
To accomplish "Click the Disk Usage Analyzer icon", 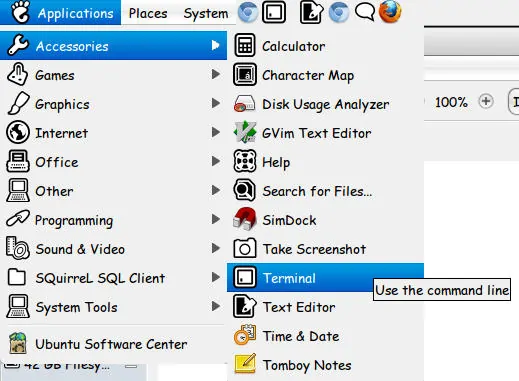I will 245,104.
